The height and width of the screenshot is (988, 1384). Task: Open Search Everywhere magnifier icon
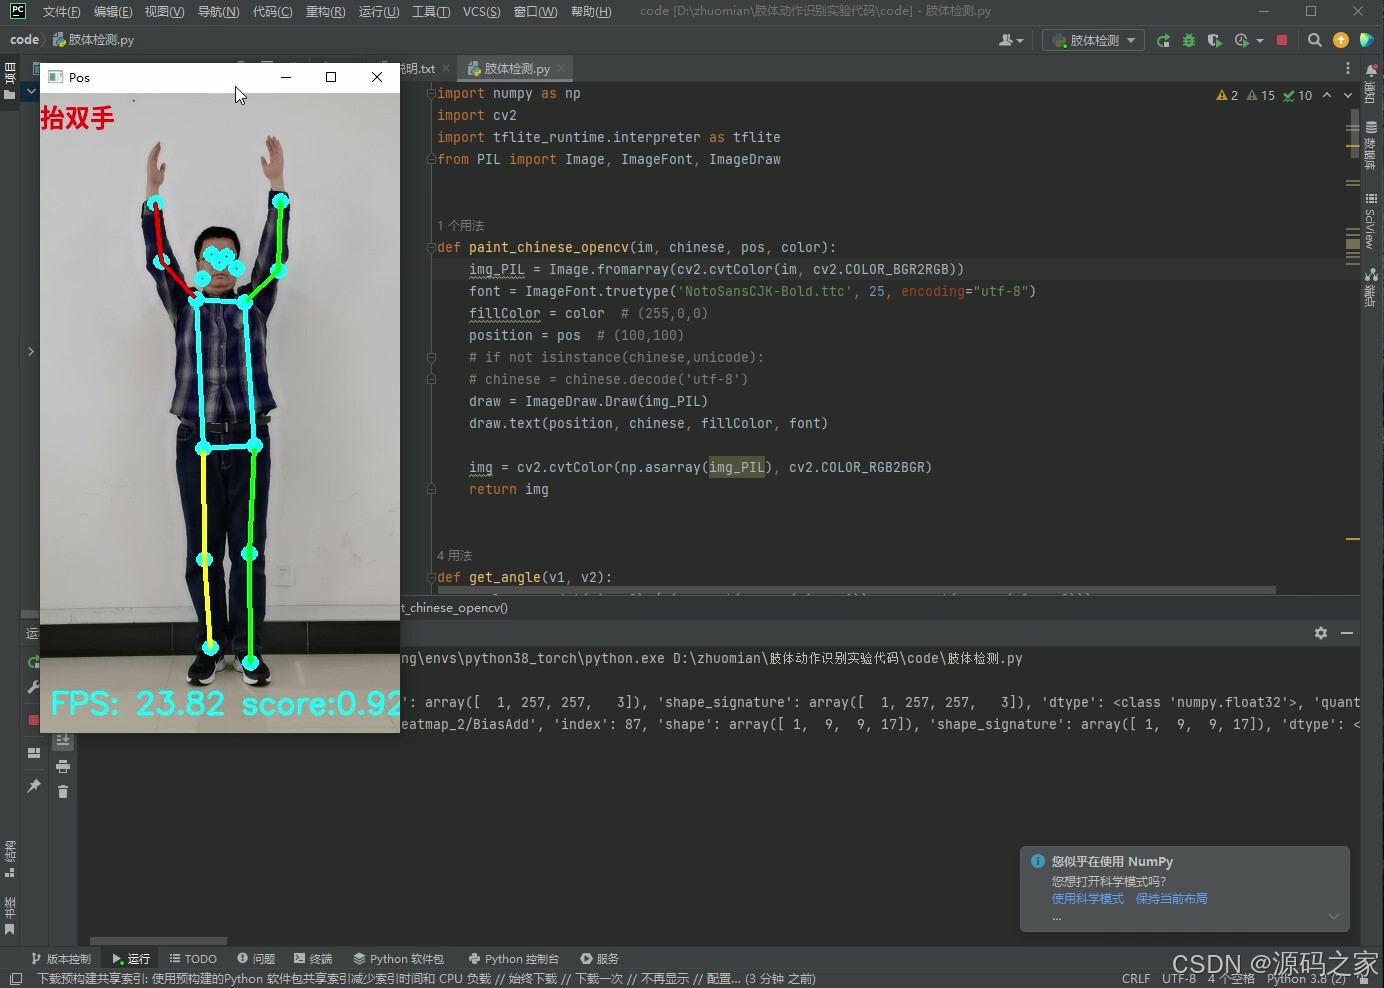click(x=1315, y=40)
